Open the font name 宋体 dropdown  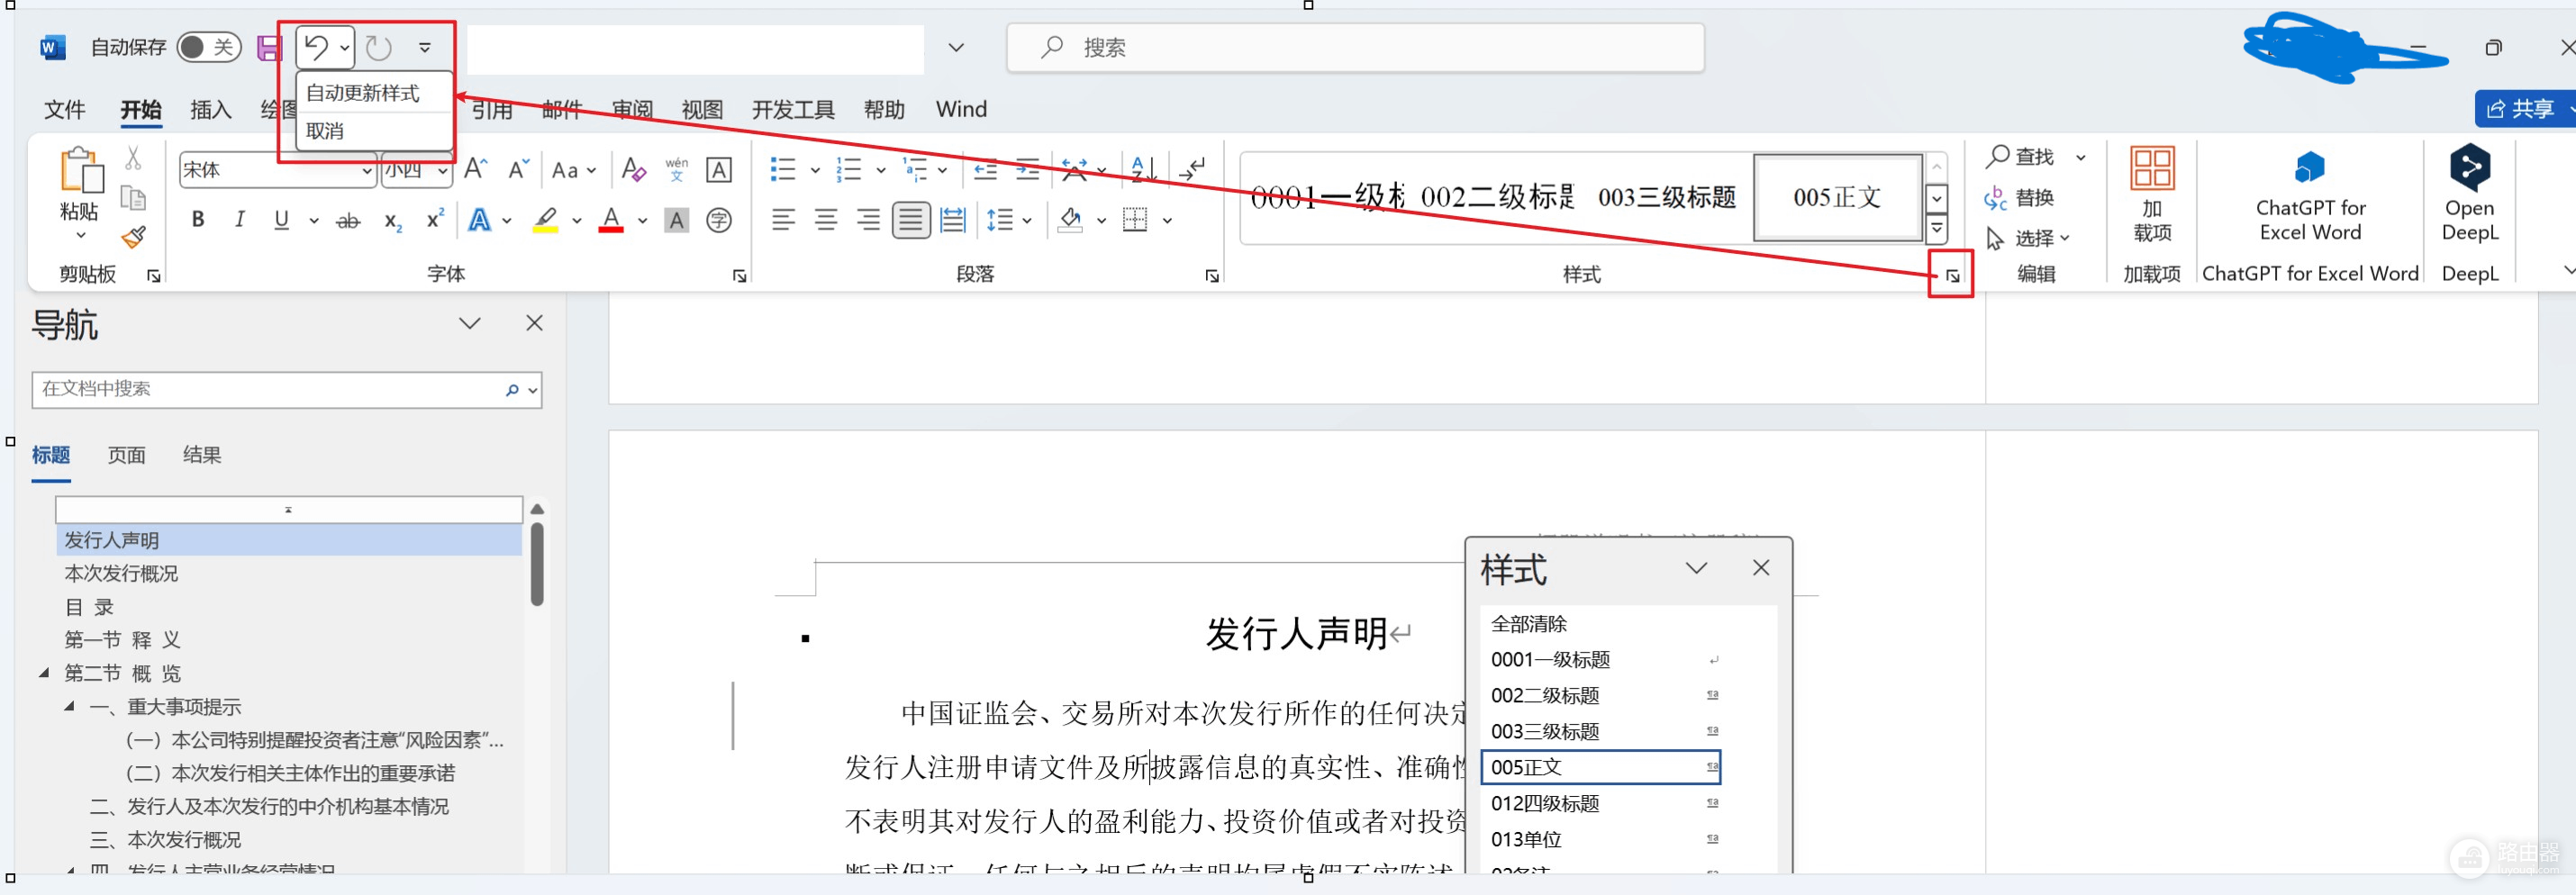[367, 170]
